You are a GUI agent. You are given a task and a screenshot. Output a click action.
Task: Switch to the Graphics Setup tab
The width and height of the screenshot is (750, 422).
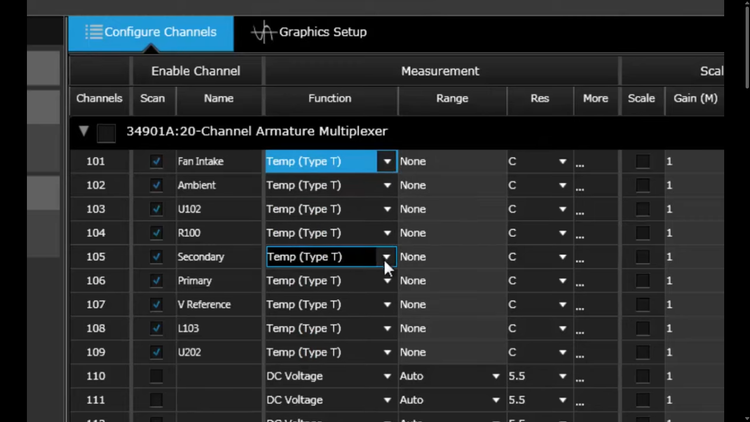[310, 32]
